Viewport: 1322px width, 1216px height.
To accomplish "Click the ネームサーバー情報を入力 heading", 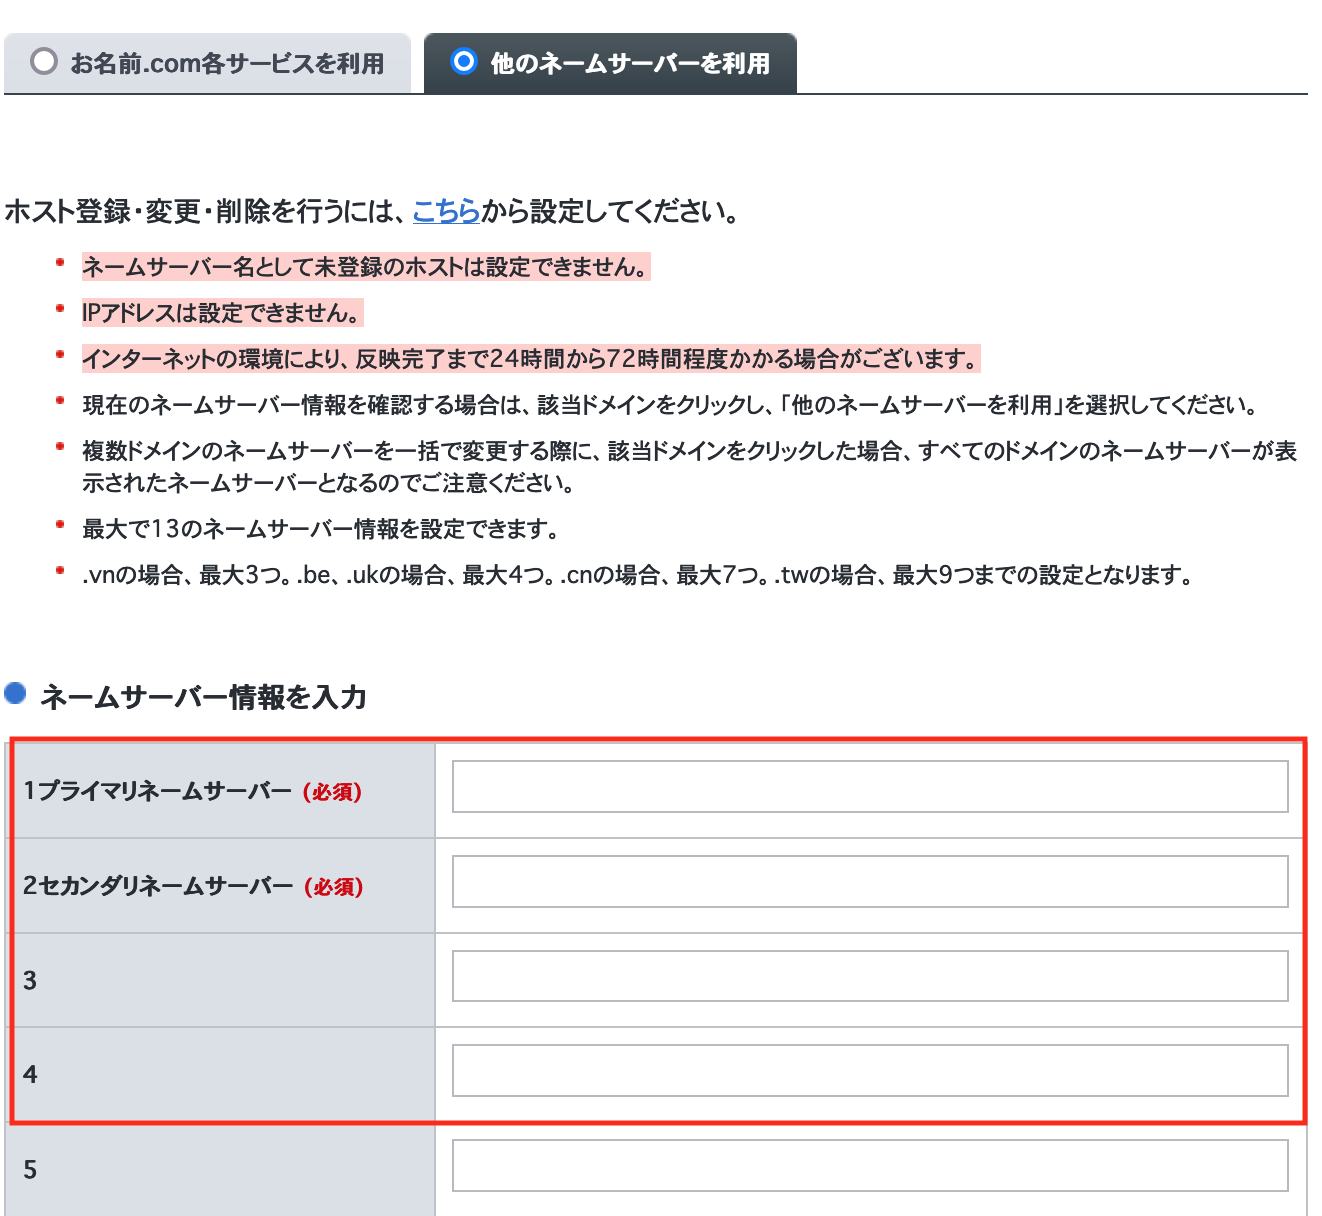I will tap(203, 697).
